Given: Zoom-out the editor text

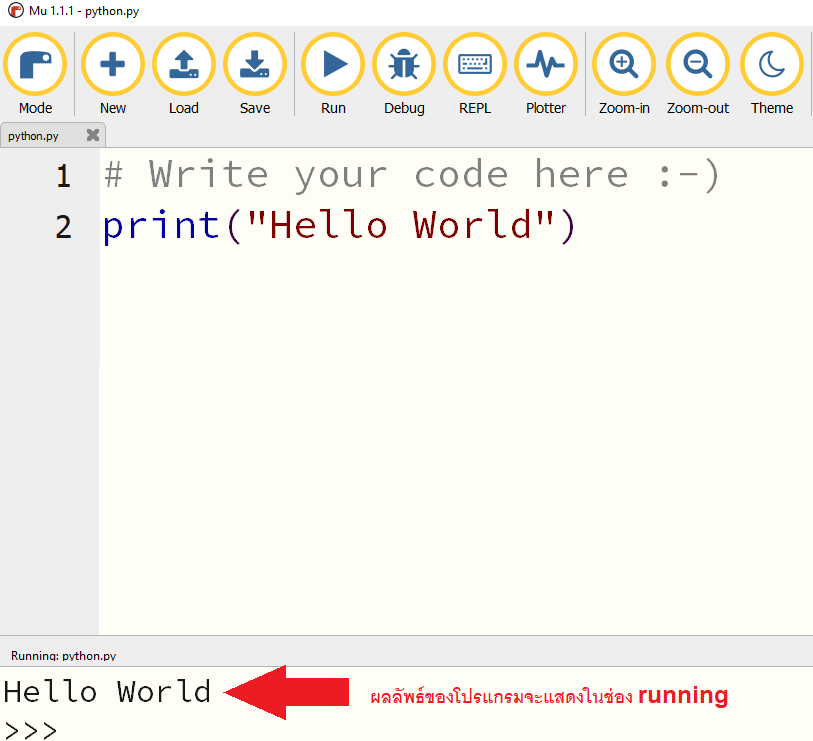Looking at the screenshot, I should pyautogui.click(x=698, y=74).
